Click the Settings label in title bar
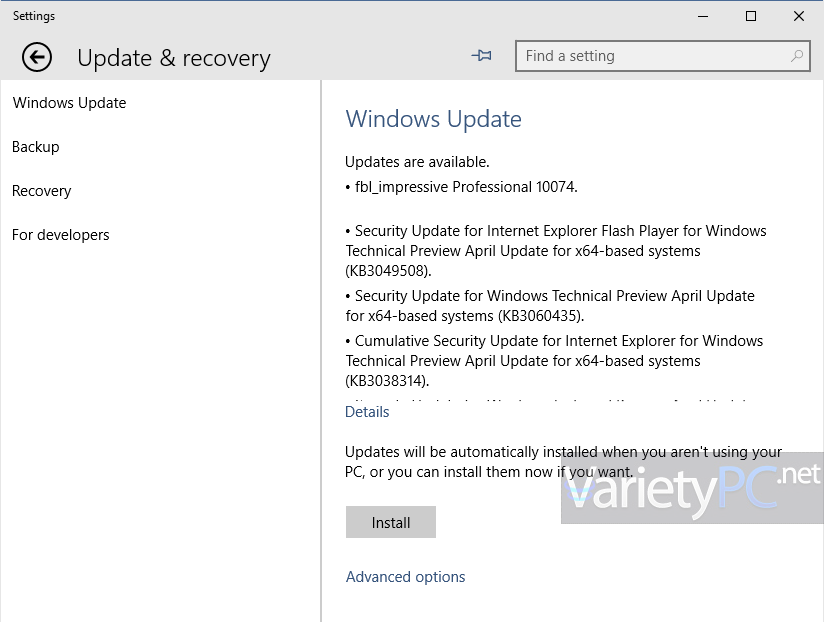The image size is (824, 622). 33,16
